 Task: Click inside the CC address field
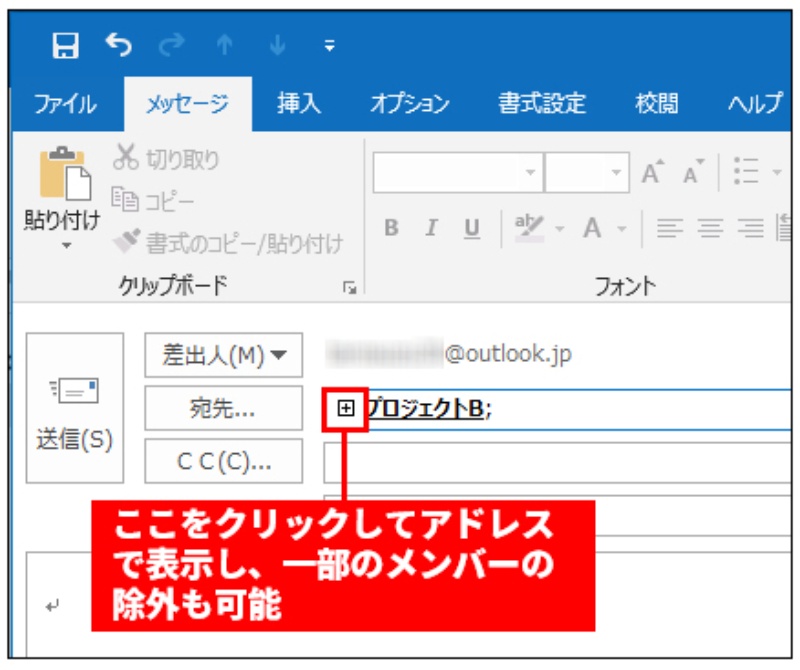(x=555, y=461)
